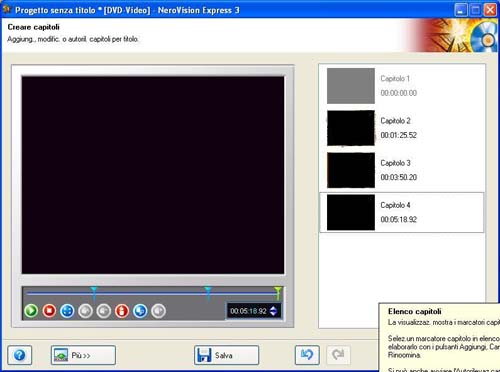Click the grayed redo arrow icon
Viewport: 500px width, 372px height.
click(x=338, y=355)
